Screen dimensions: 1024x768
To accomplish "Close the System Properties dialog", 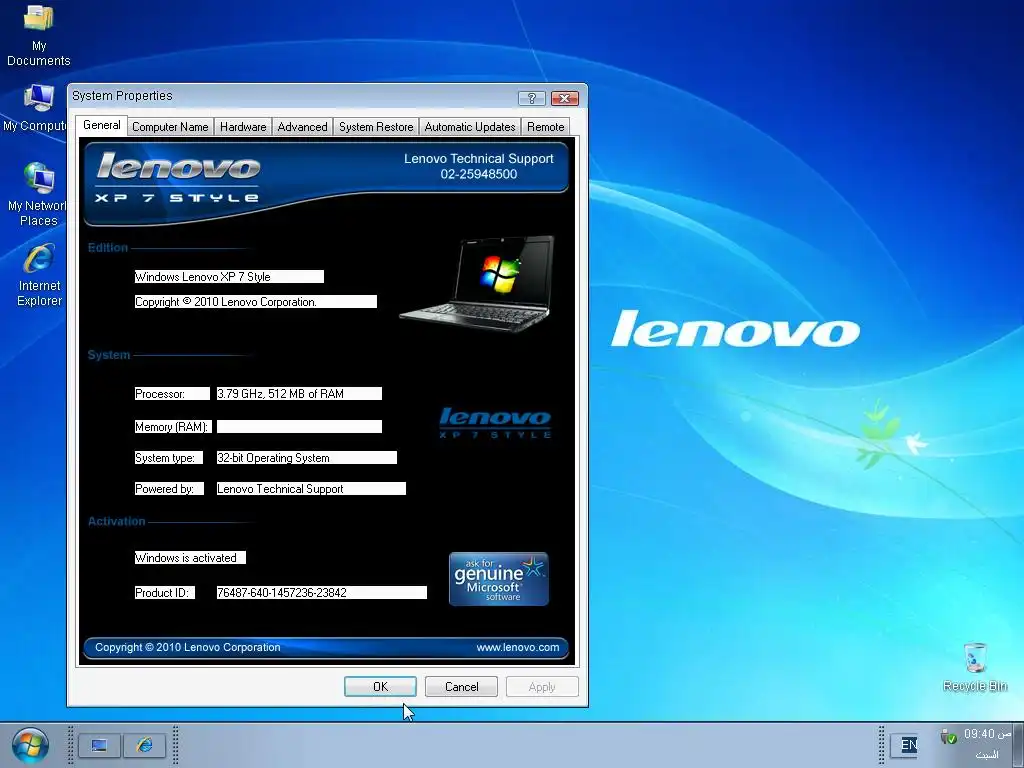I will pos(564,98).
